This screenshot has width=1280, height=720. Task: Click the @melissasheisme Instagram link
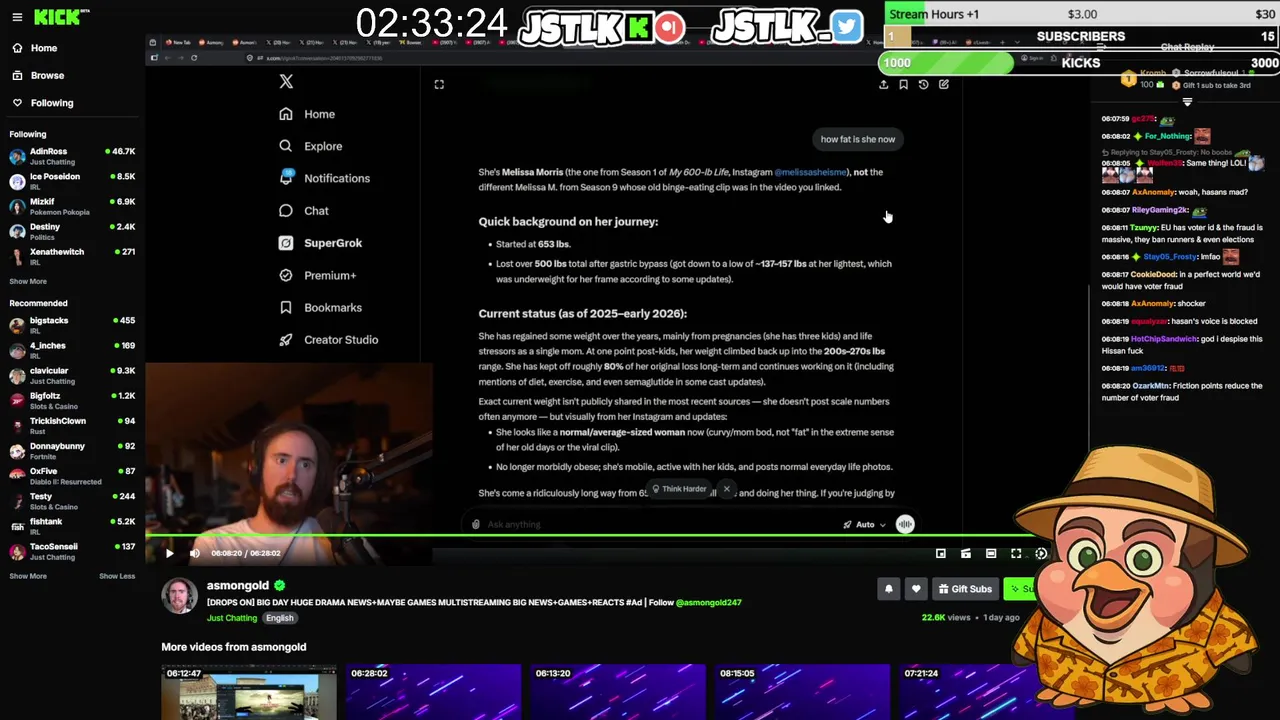pos(810,172)
